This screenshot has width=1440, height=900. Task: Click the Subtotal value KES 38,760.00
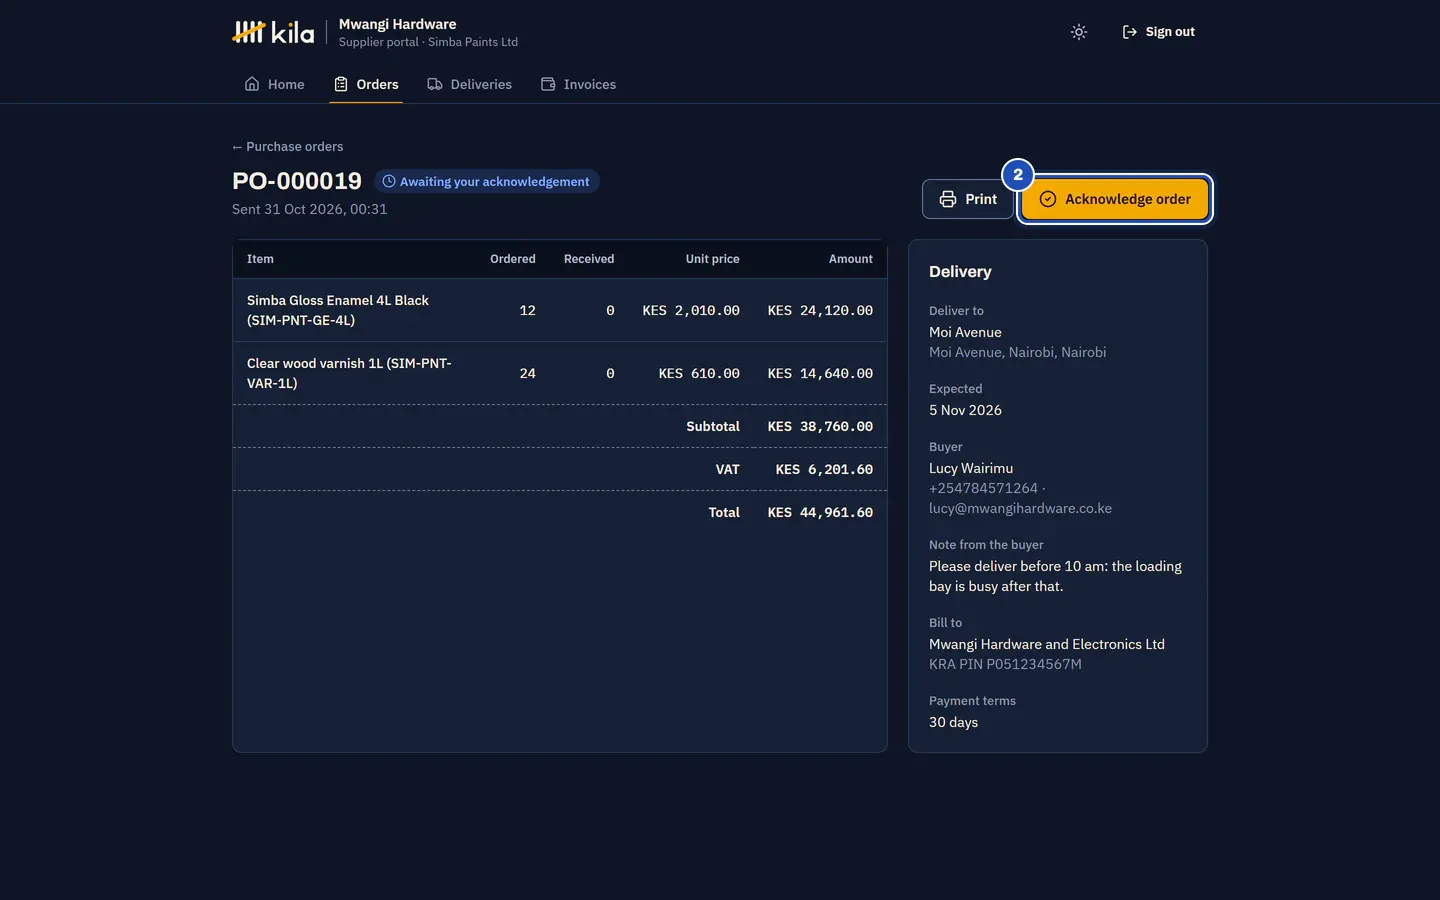tap(820, 427)
